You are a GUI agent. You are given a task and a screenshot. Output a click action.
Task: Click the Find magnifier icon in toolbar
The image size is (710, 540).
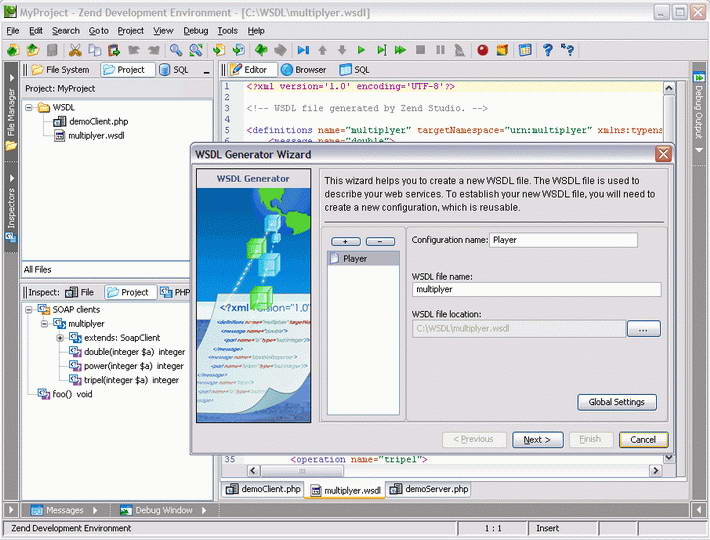[x=175, y=50]
